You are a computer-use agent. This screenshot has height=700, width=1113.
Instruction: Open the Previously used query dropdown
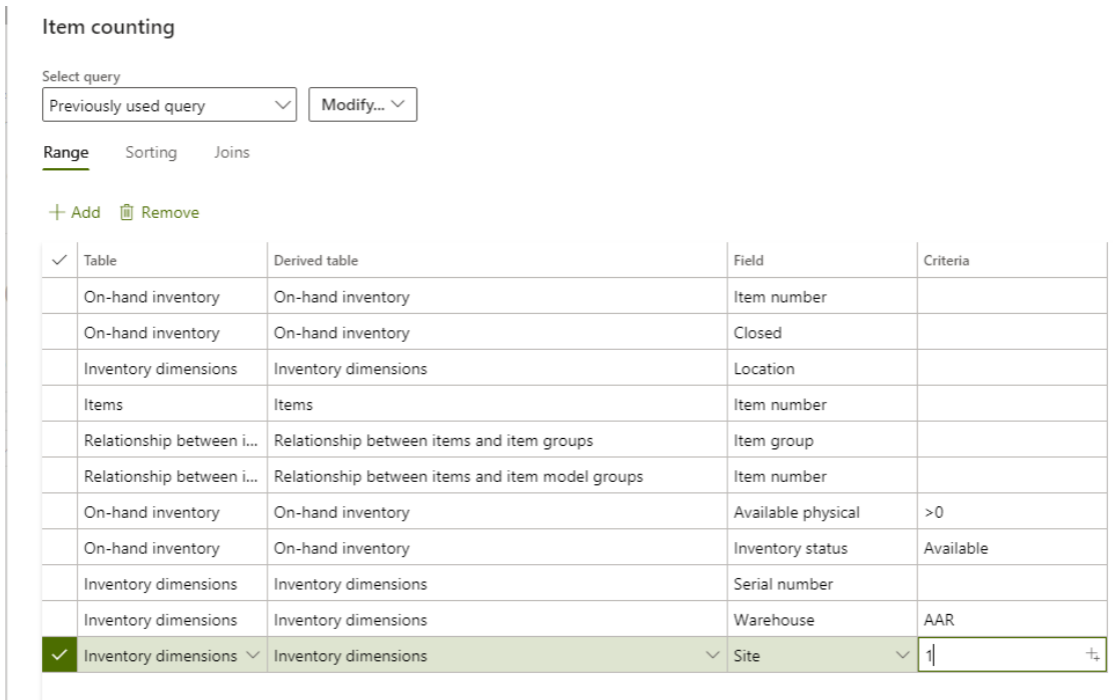(x=170, y=105)
